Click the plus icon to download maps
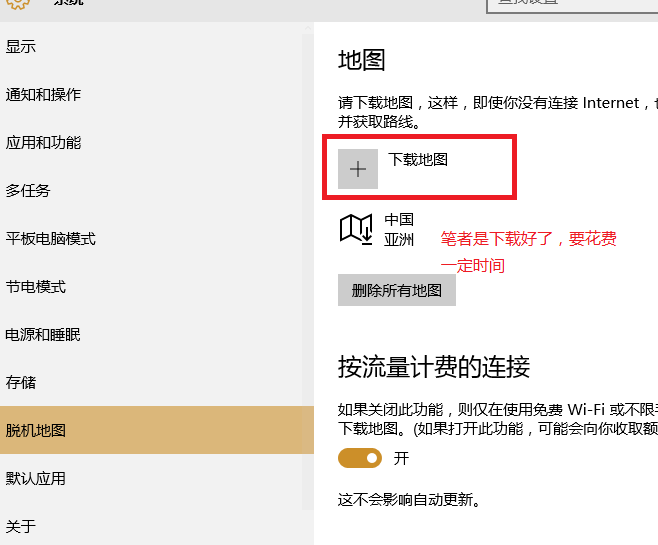Image resolution: width=658 pixels, height=545 pixels. tap(358, 169)
